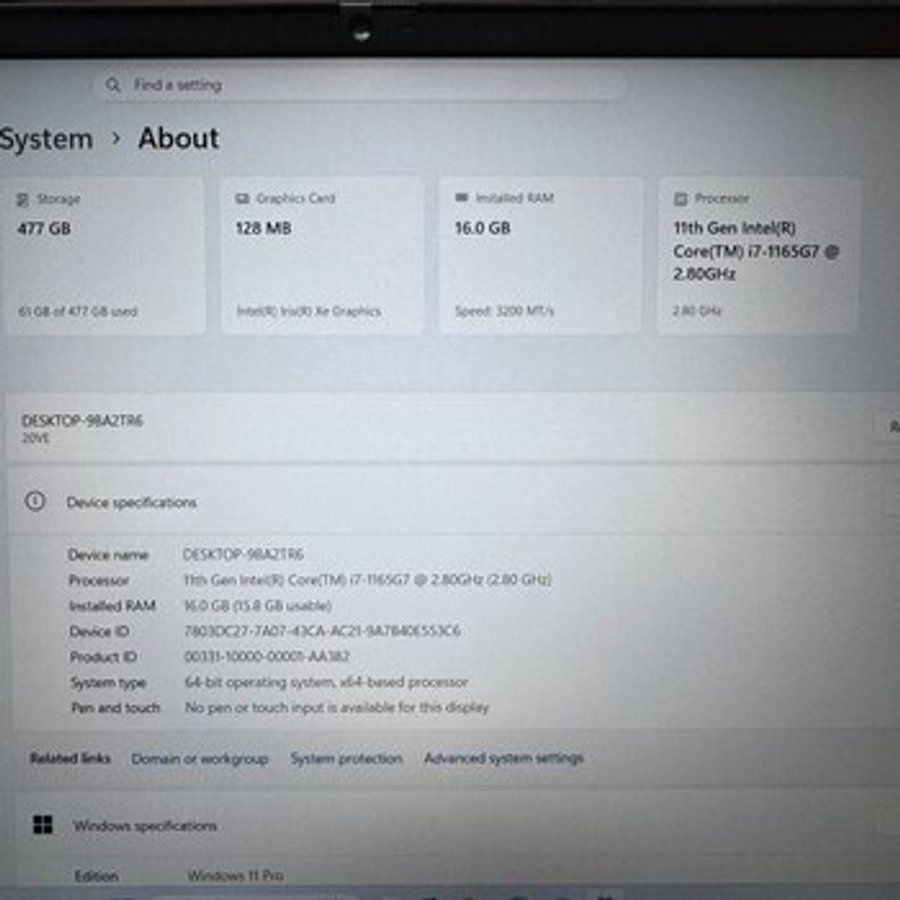
Task: Select the Device name value DESKTOP-98A2TR6
Action: (x=243, y=554)
